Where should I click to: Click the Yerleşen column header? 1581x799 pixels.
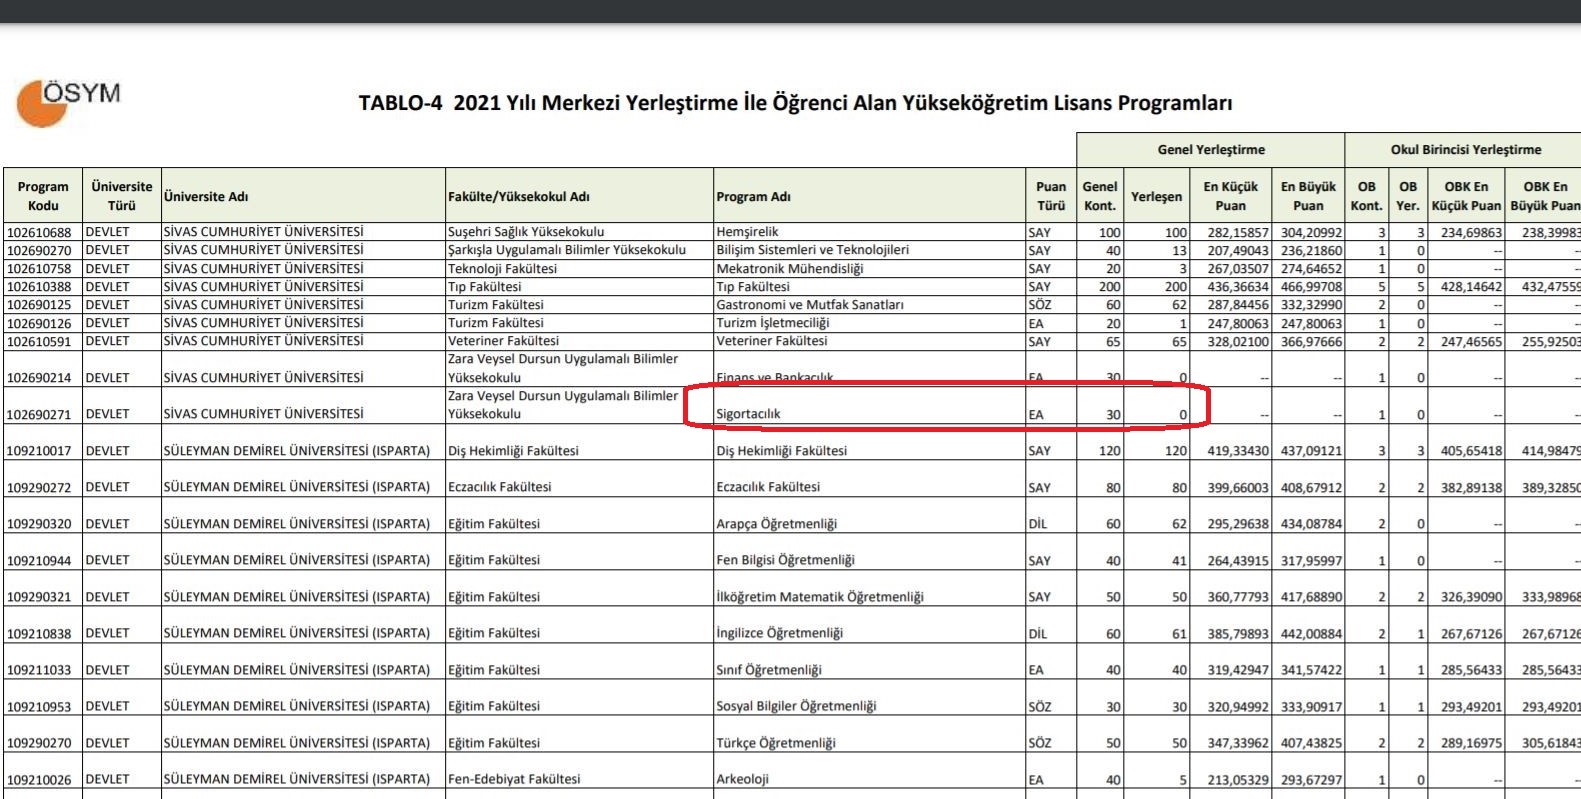[1156, 197]
